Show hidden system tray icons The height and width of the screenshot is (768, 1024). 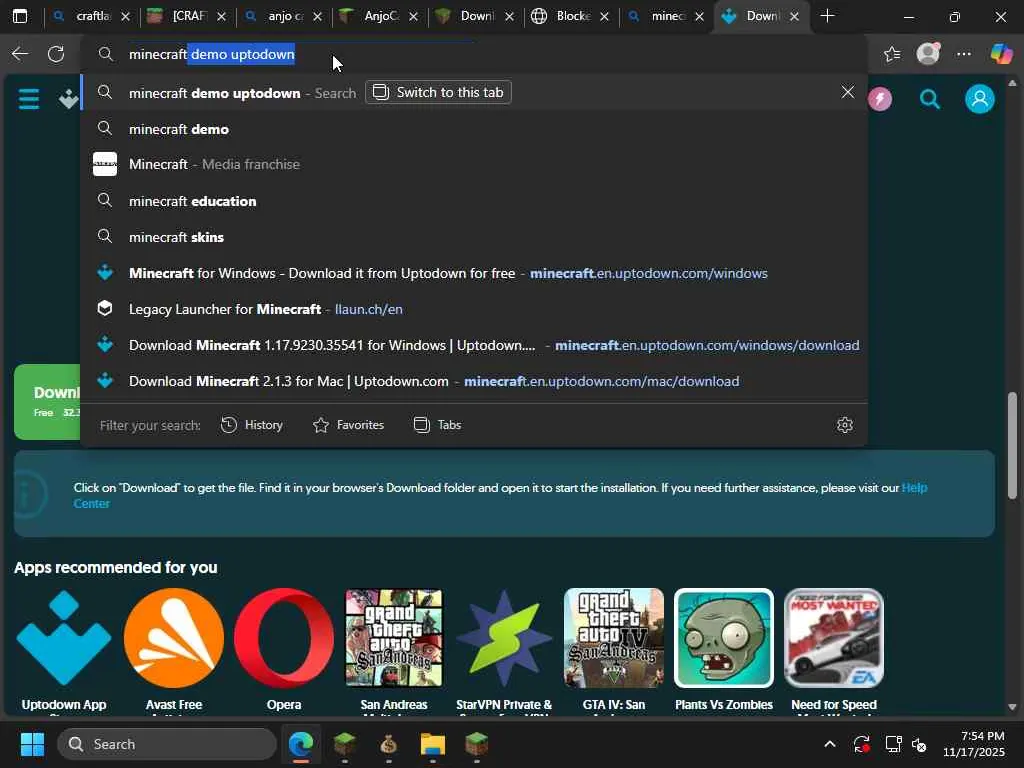829,744
